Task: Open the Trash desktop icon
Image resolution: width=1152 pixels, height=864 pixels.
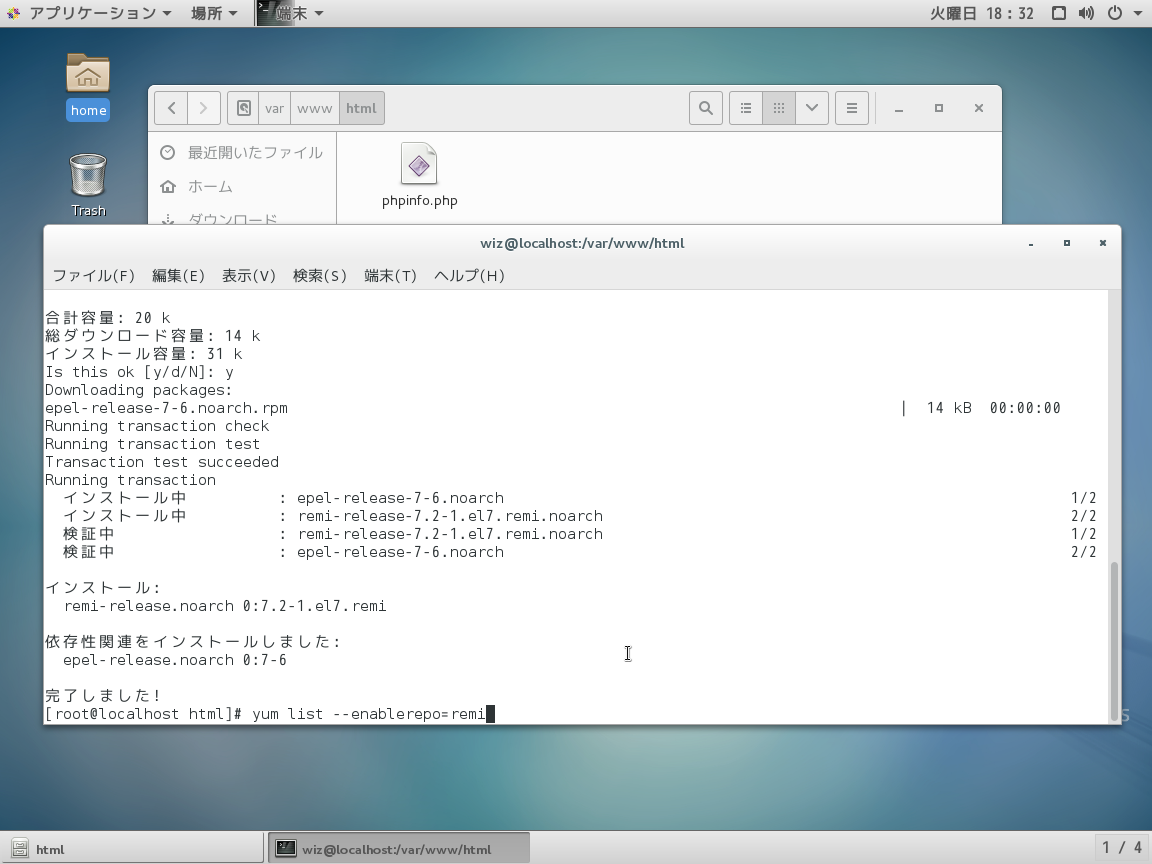Action: (88, 185)
